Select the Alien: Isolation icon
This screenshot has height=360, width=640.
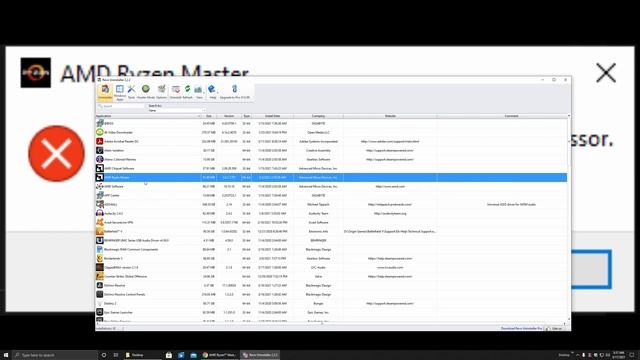tap(100, 150)
